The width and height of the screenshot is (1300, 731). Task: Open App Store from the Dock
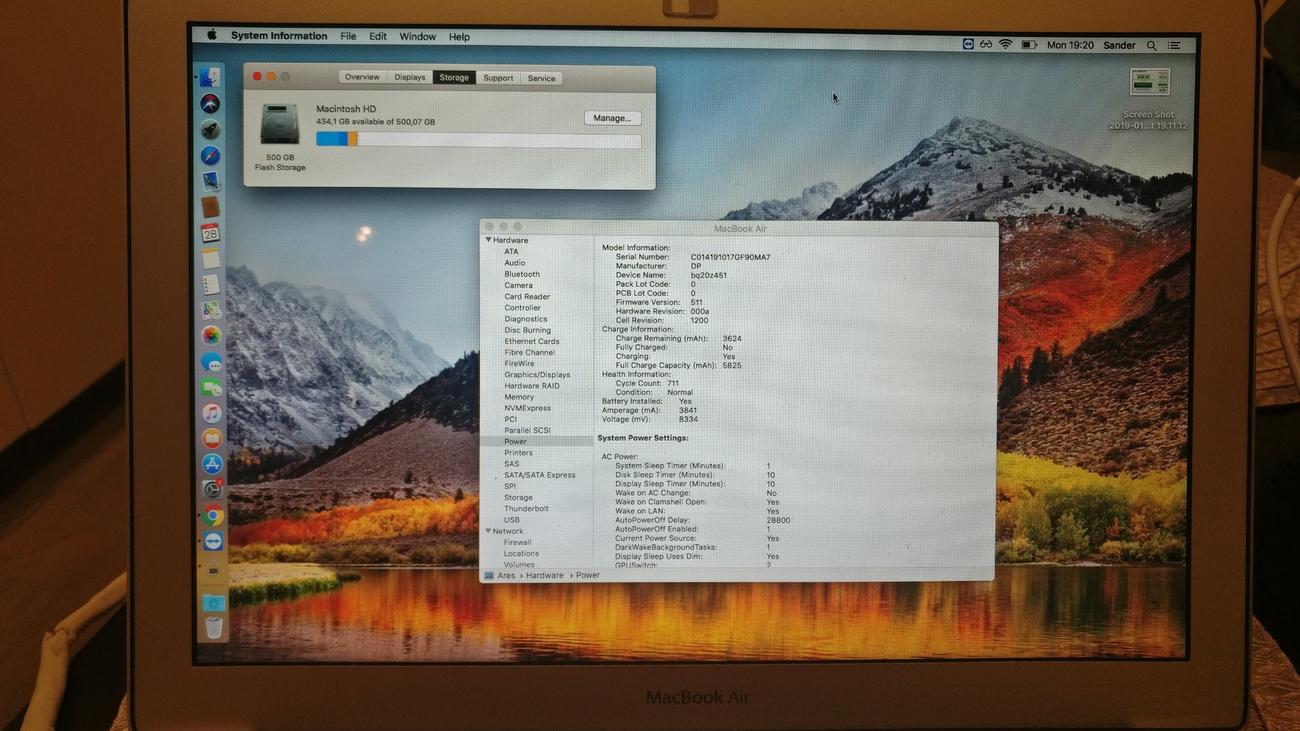tap(212, 464)
